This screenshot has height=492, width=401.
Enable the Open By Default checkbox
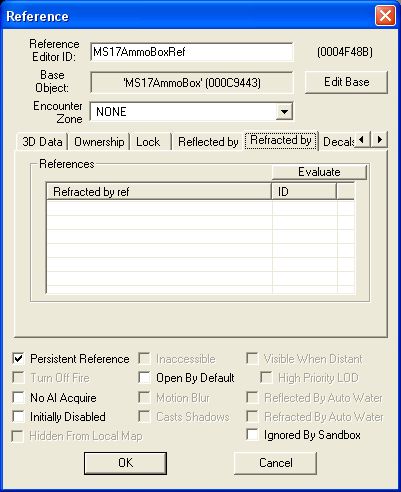[x=144, y=378]
